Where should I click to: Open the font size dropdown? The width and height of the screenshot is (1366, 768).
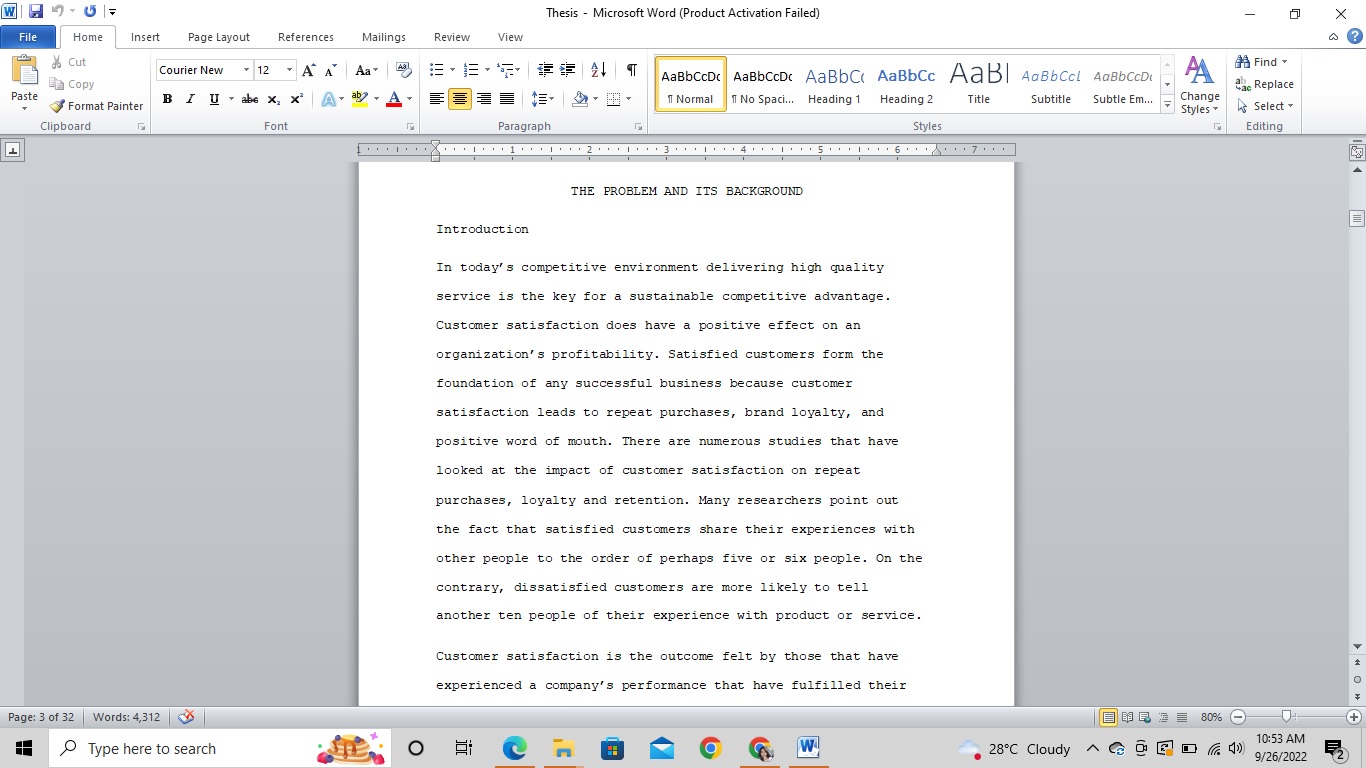coord(290,70)
